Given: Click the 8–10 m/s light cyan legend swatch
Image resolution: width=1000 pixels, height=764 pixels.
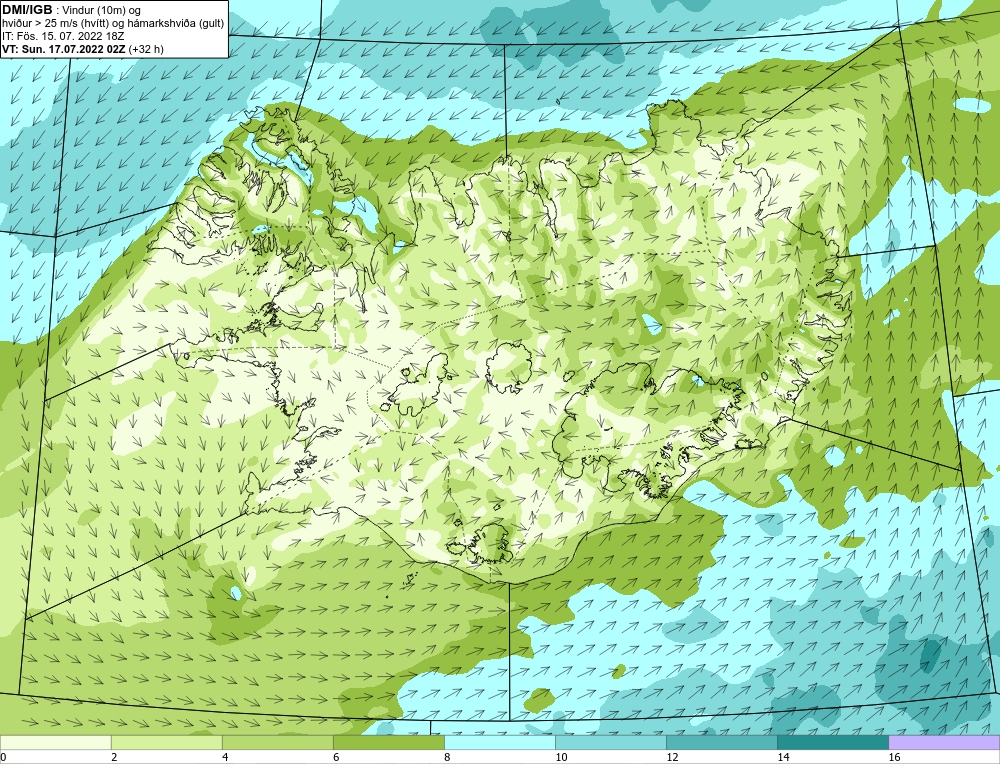Looking at the screenshot, I should [x=499, y=742].
